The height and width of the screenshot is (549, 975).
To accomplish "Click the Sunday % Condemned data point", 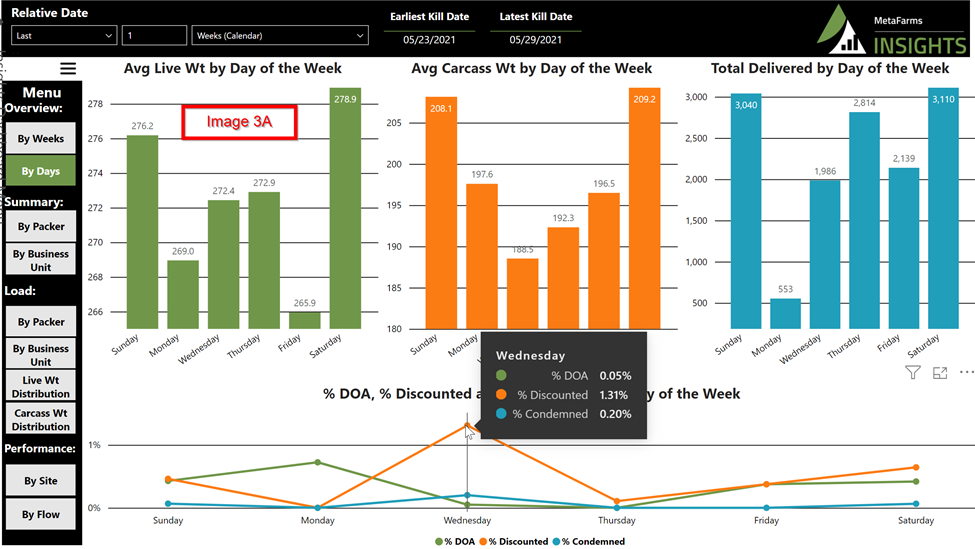I will (x=168, y=504).
